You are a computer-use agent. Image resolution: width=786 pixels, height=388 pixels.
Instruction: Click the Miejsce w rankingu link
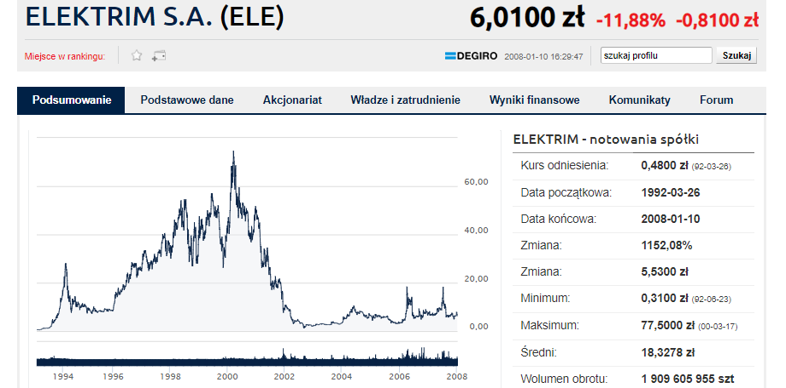[65, 56]
